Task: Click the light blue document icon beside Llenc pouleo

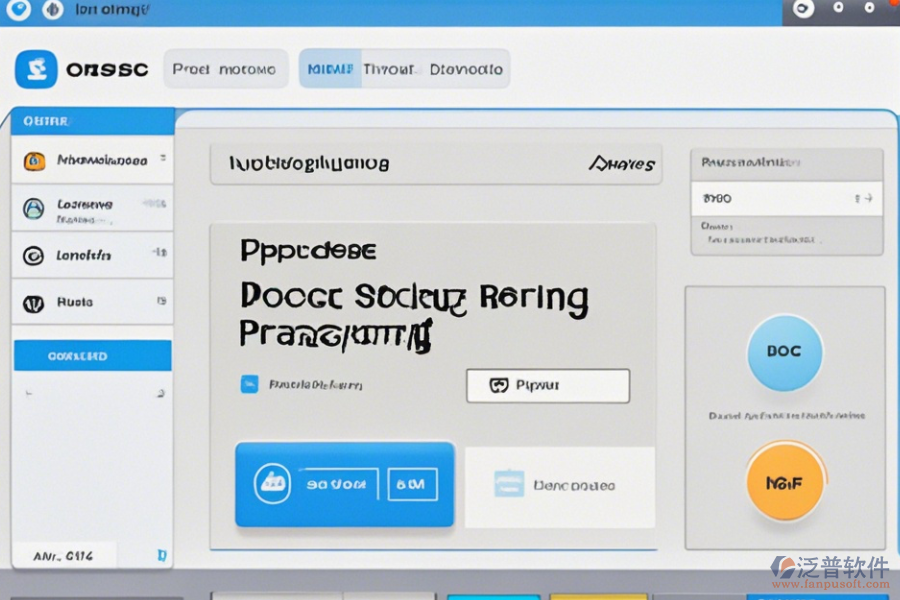Action: [509, 483]
